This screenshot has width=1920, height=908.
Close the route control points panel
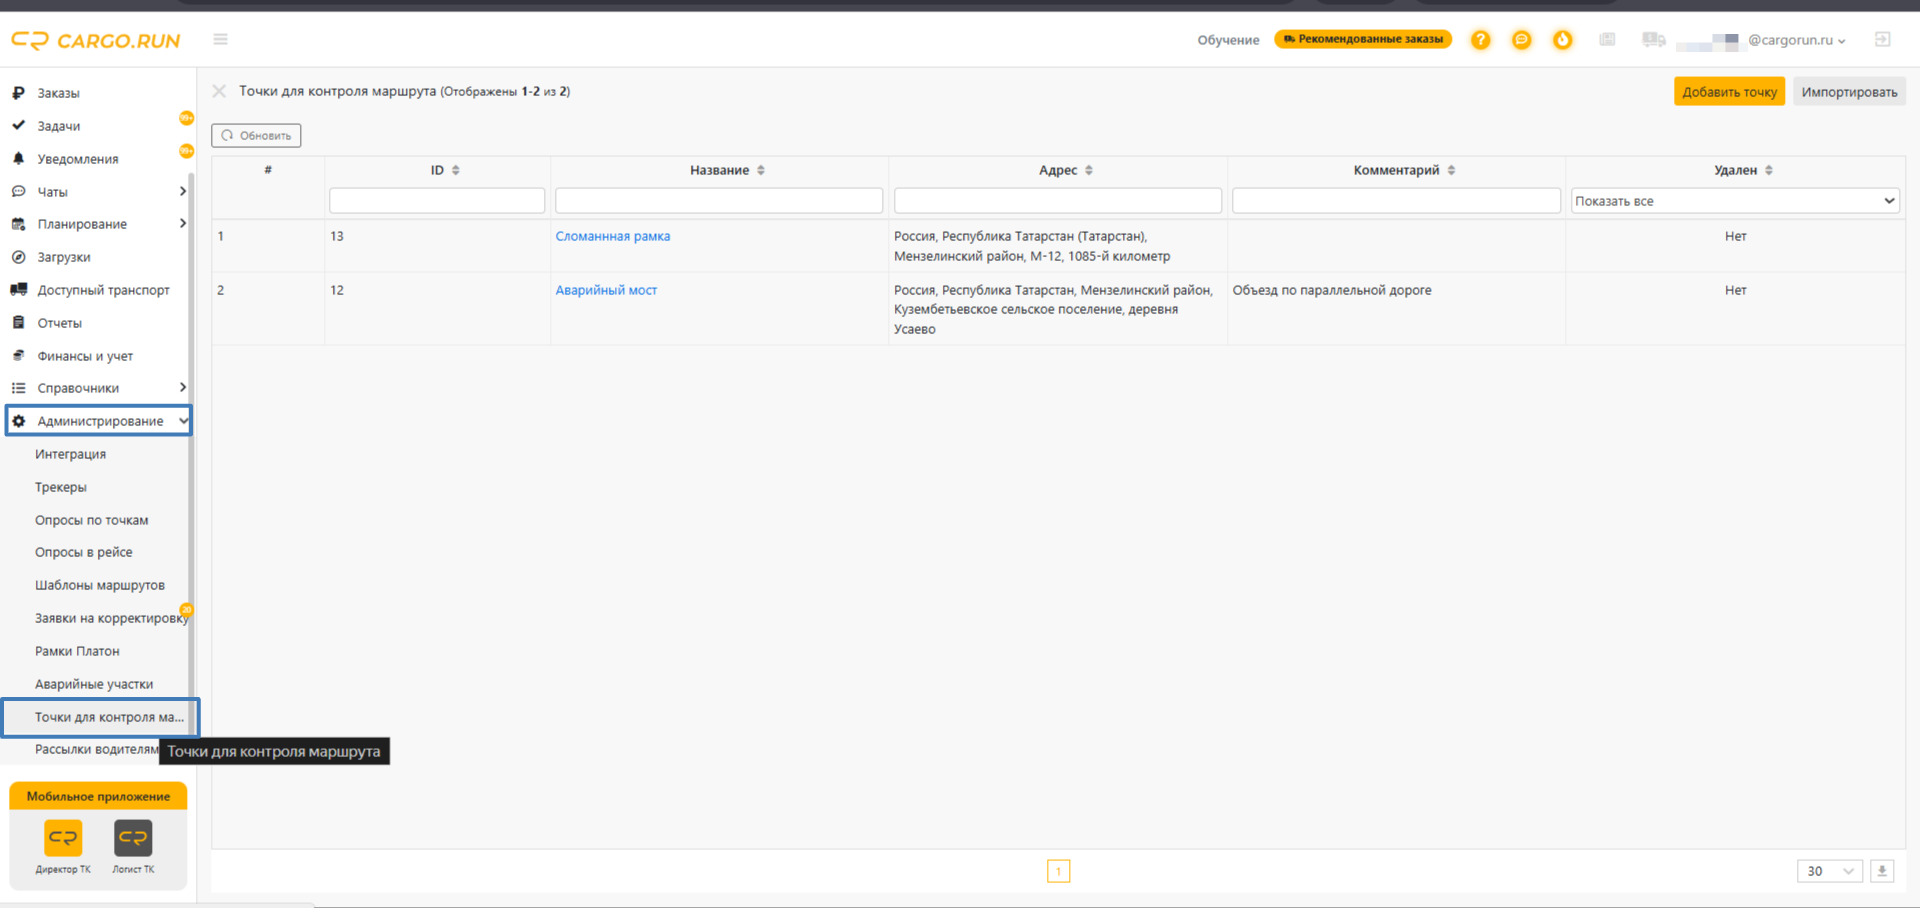[x=219, y=91]
